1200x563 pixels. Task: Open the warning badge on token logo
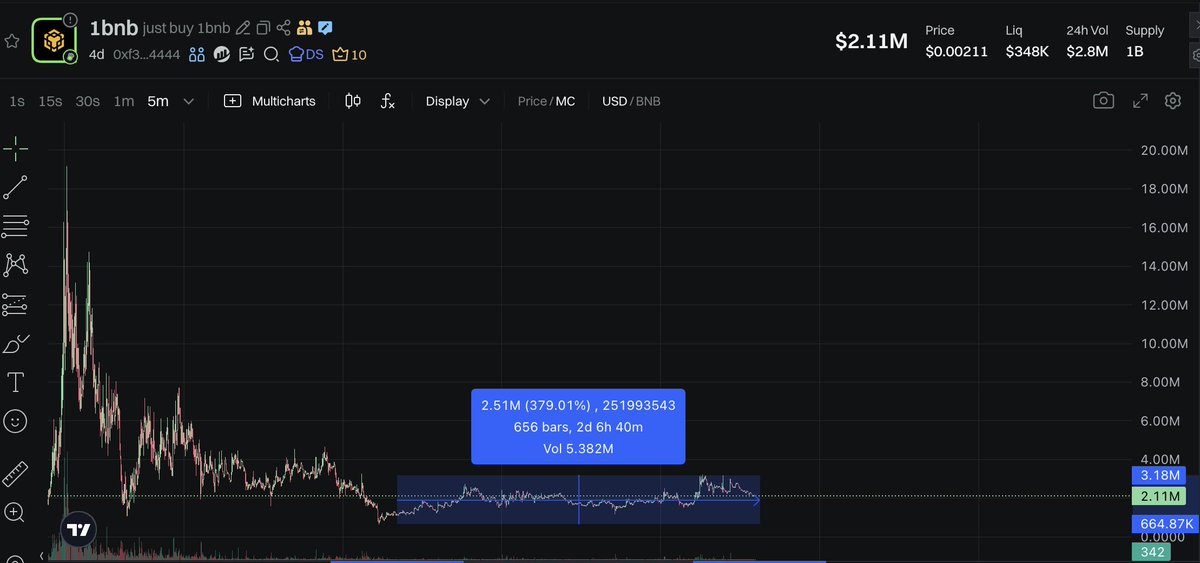click(70, 20)
